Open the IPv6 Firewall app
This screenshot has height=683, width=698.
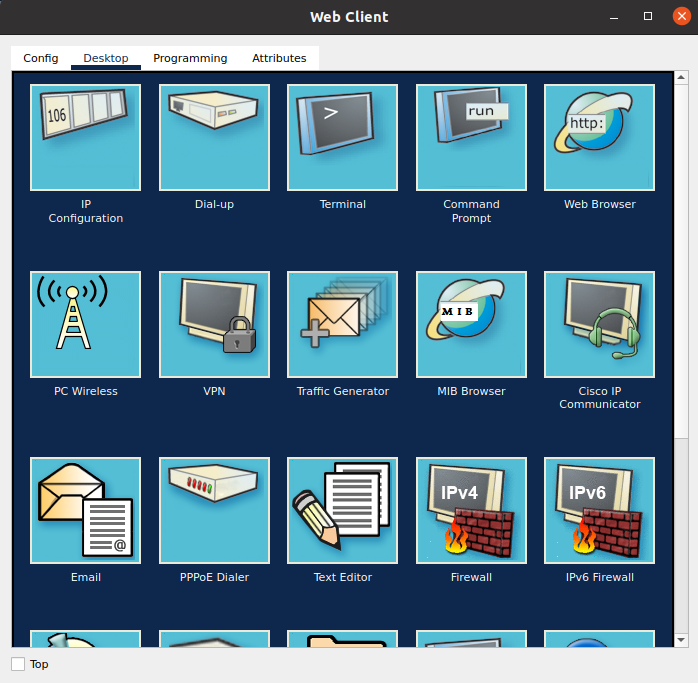click(599, 510)
